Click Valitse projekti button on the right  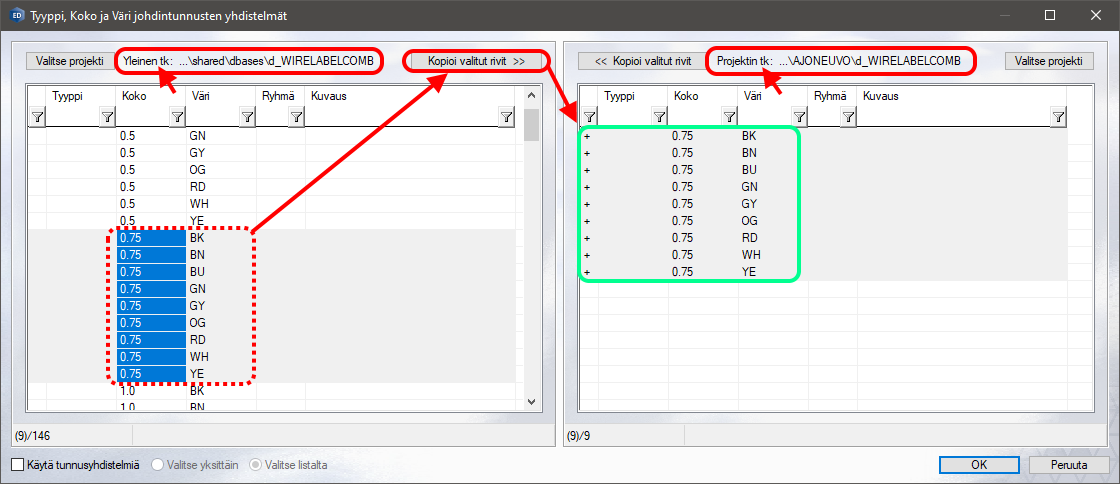click(1049, 61)
